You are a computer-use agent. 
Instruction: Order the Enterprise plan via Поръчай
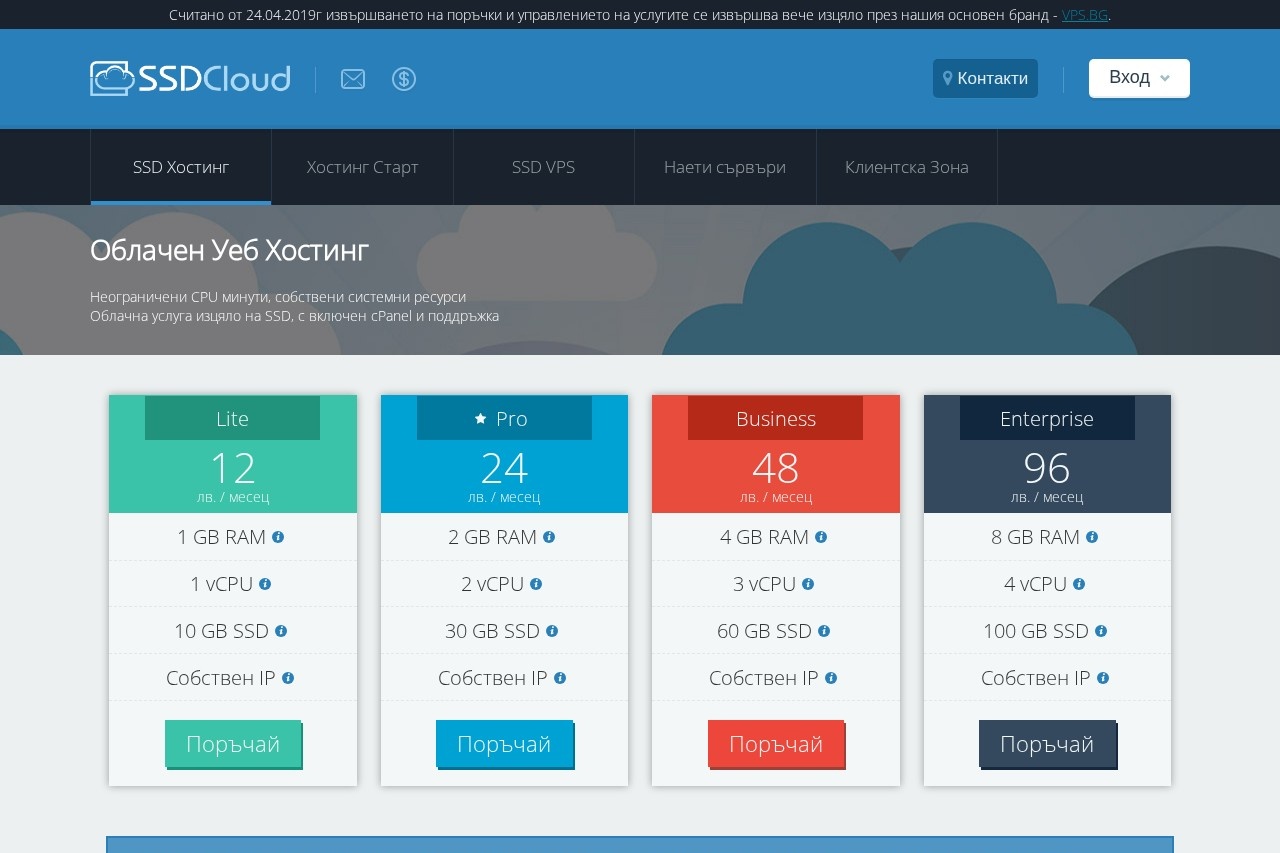1047,743
